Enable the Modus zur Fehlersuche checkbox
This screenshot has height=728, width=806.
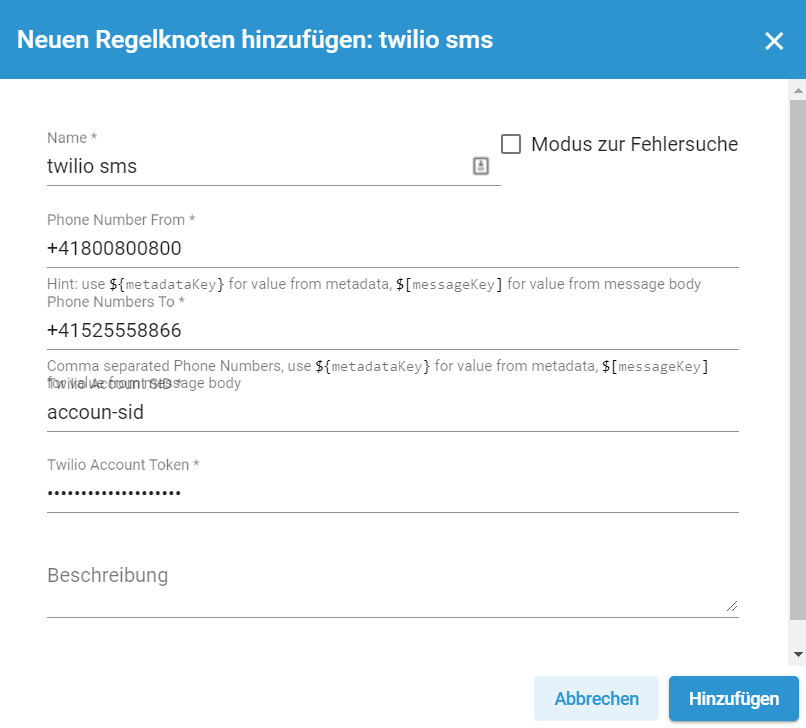[511, 144]
